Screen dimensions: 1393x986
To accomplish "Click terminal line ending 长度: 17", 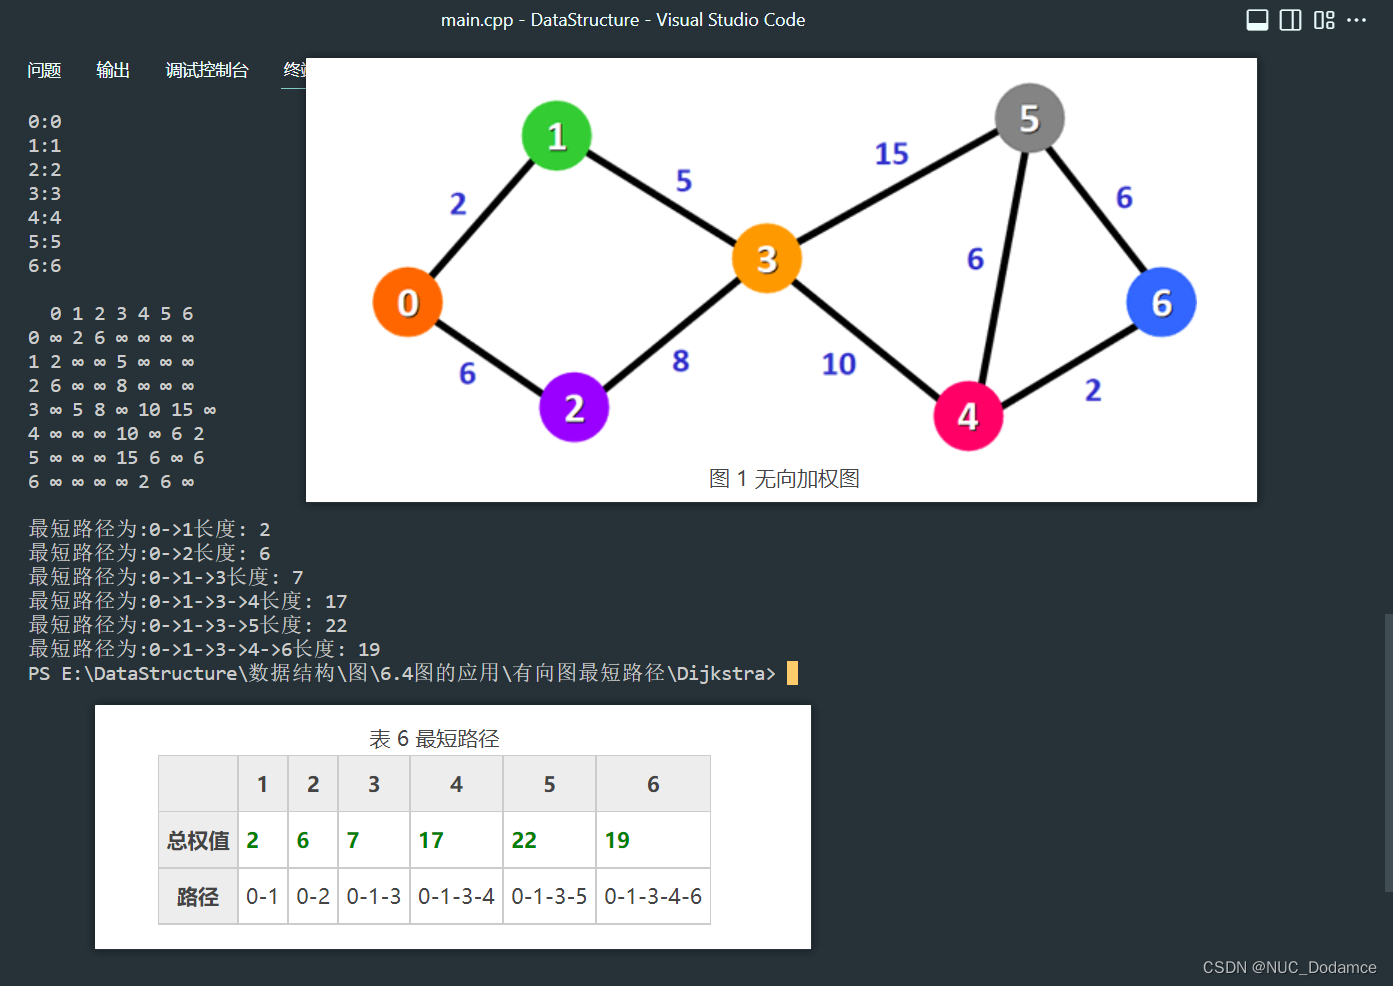I will 188,602.
